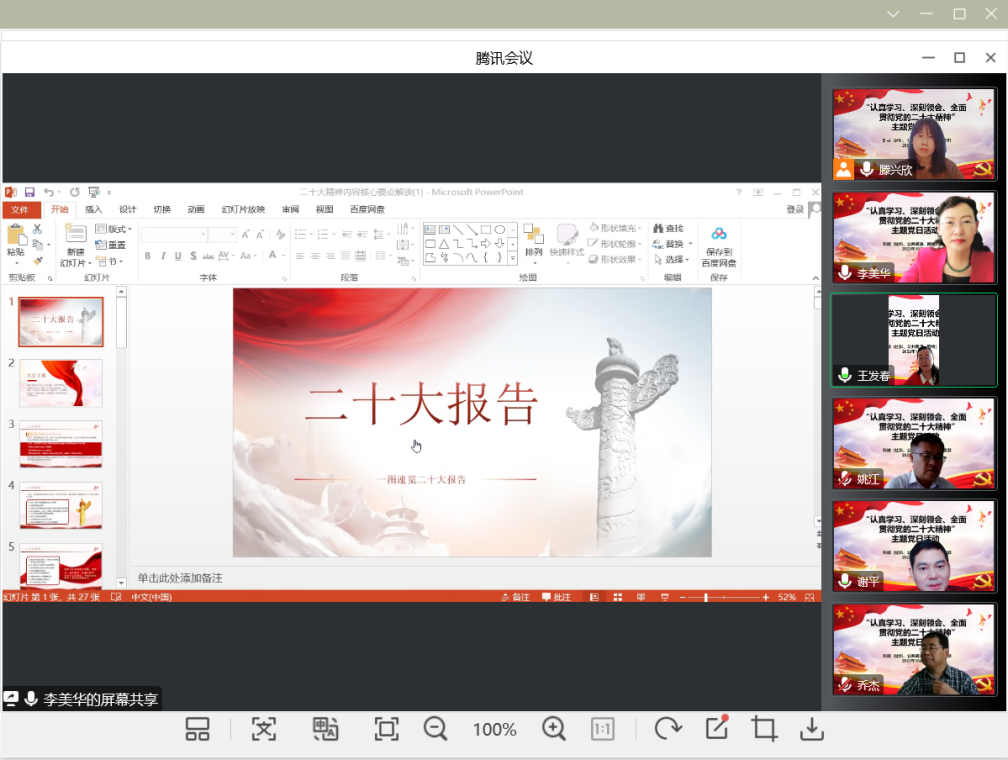Rotate the image clockwise
1008x760 pixels.
(668, 729)
